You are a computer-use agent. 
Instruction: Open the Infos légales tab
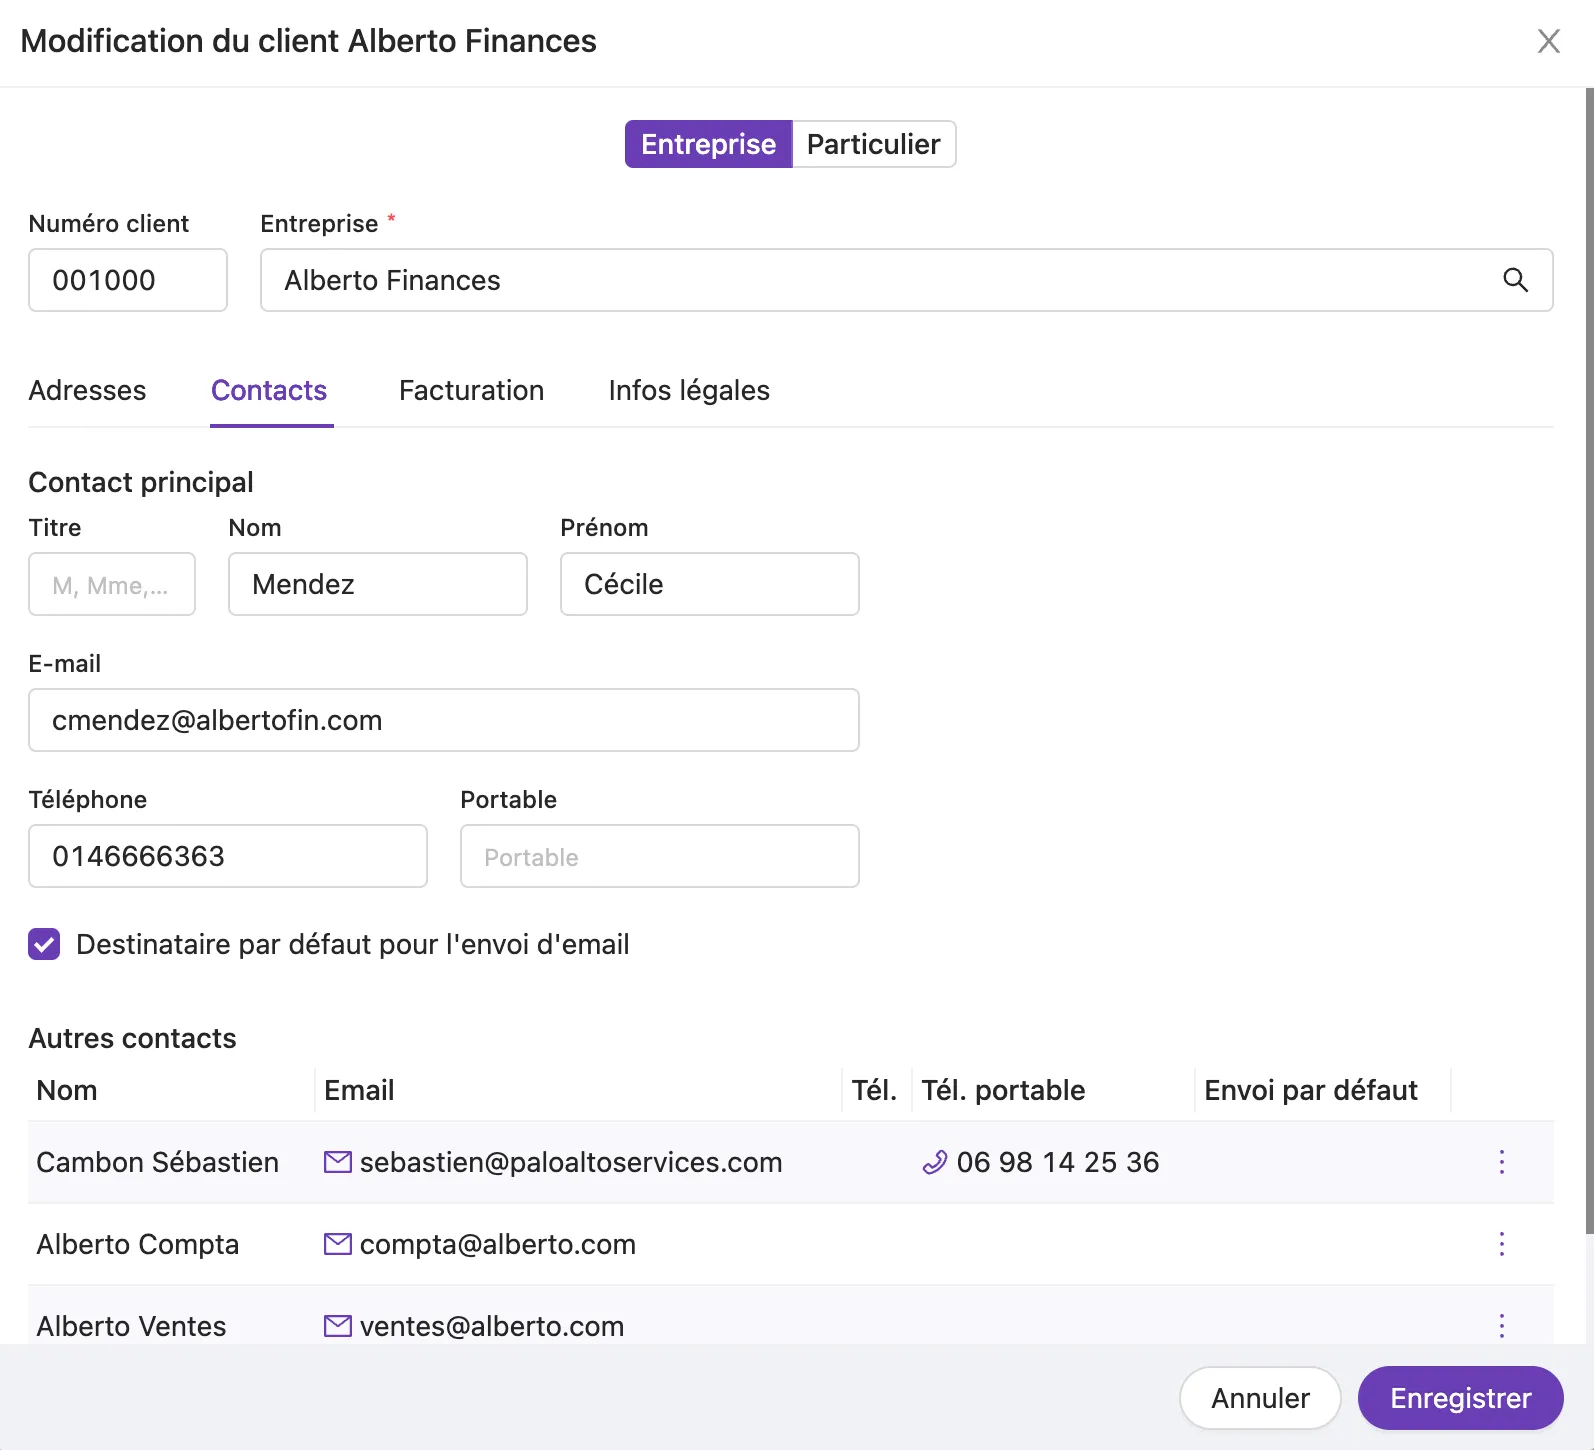tap(689, 390)
